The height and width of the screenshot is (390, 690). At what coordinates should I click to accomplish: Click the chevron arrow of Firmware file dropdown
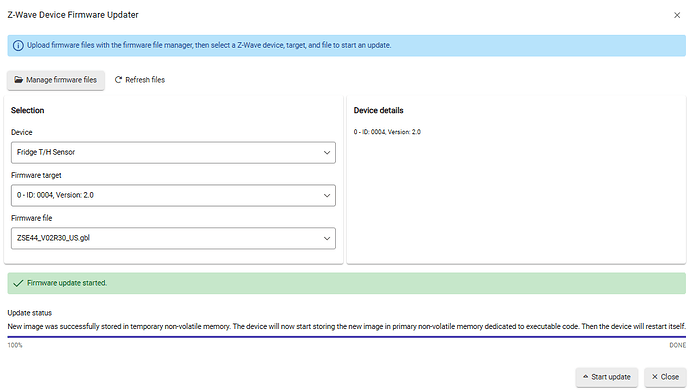tap(327, 239)
